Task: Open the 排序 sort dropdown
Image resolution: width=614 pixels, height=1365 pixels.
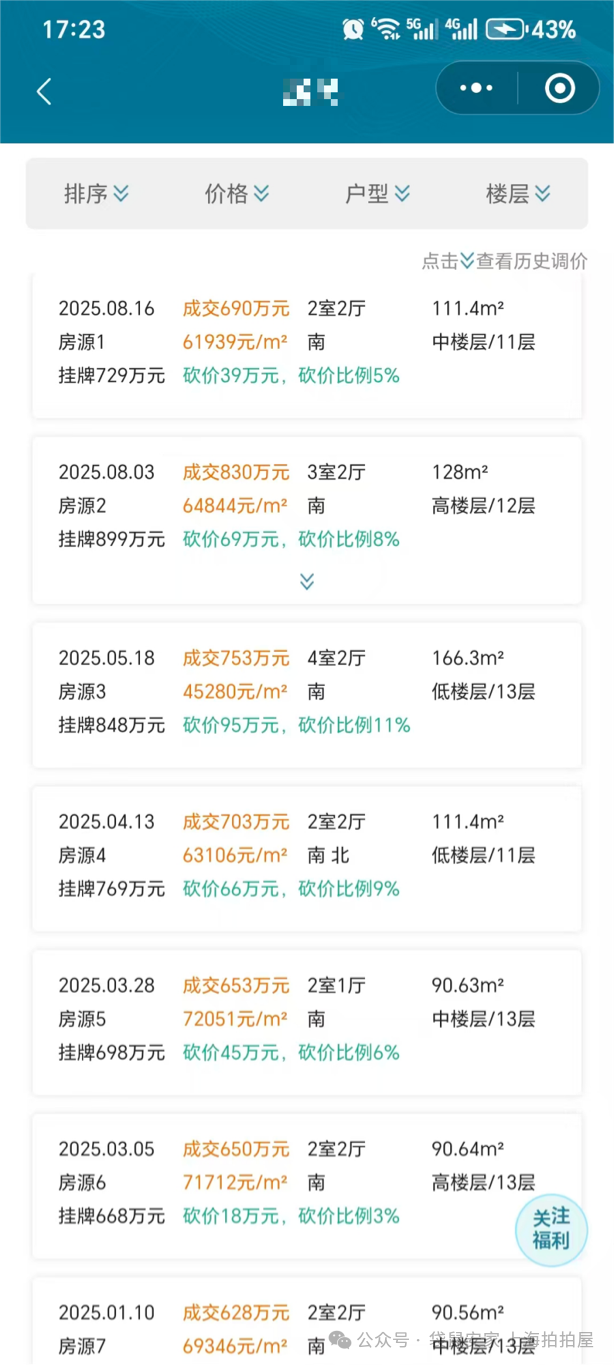Action: [x=96, y=194]
